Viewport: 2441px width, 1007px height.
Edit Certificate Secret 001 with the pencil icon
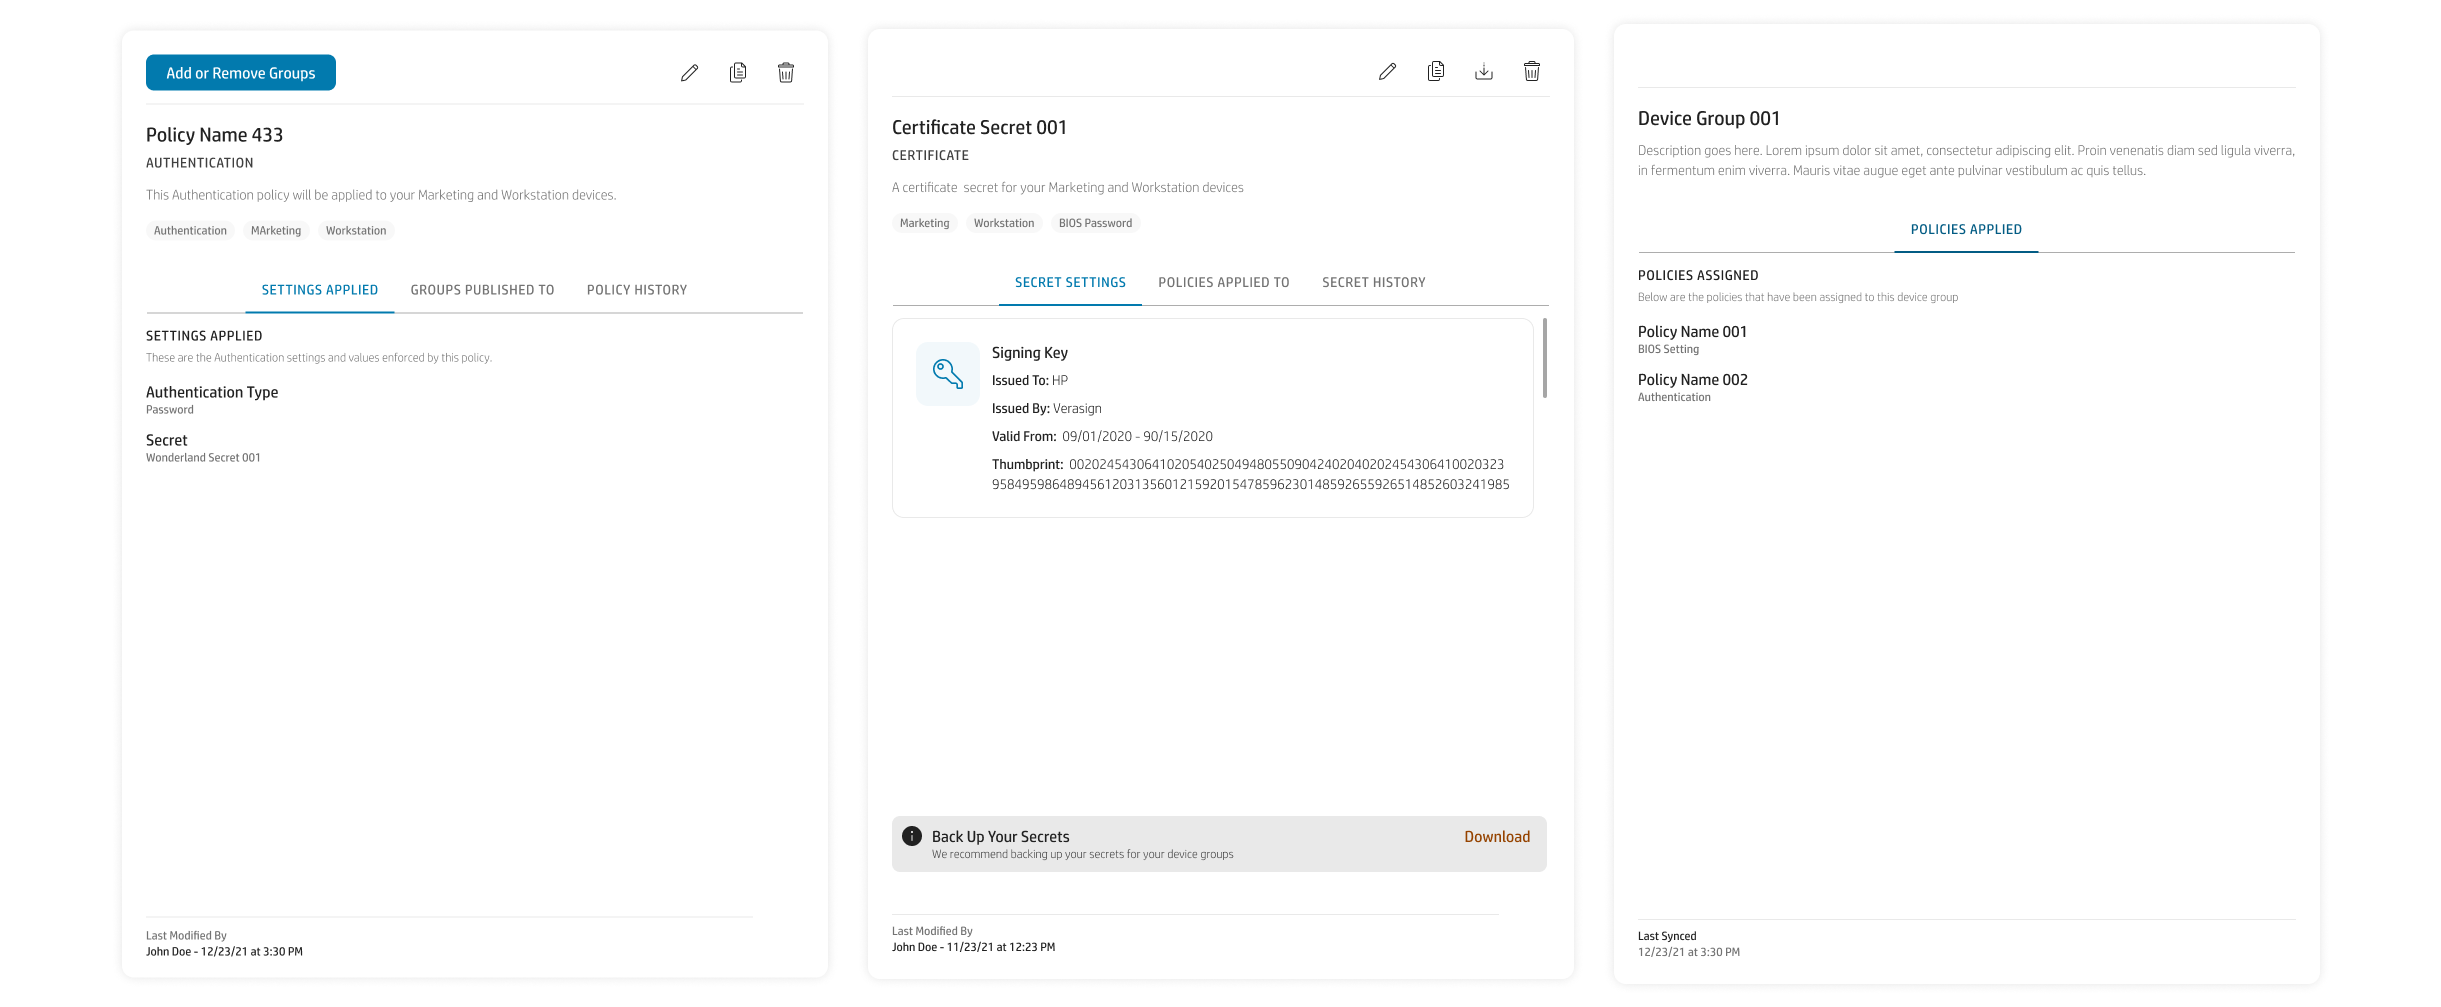coord(1387,71)
